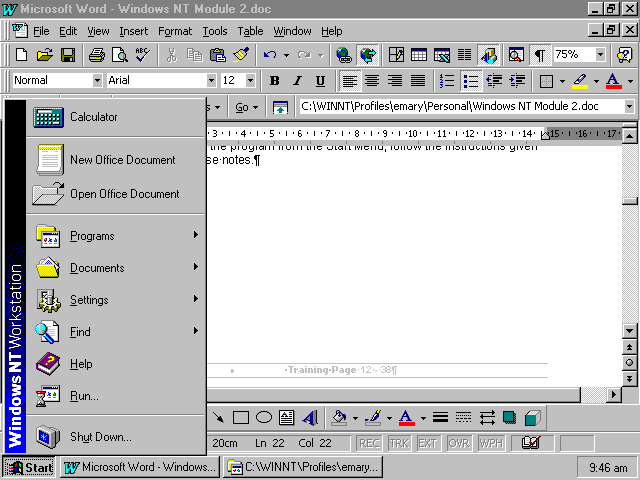The image size is (640, 480).
Task: Toggle Show/Hide paragraph marks
Action: (x=540, y=55)
